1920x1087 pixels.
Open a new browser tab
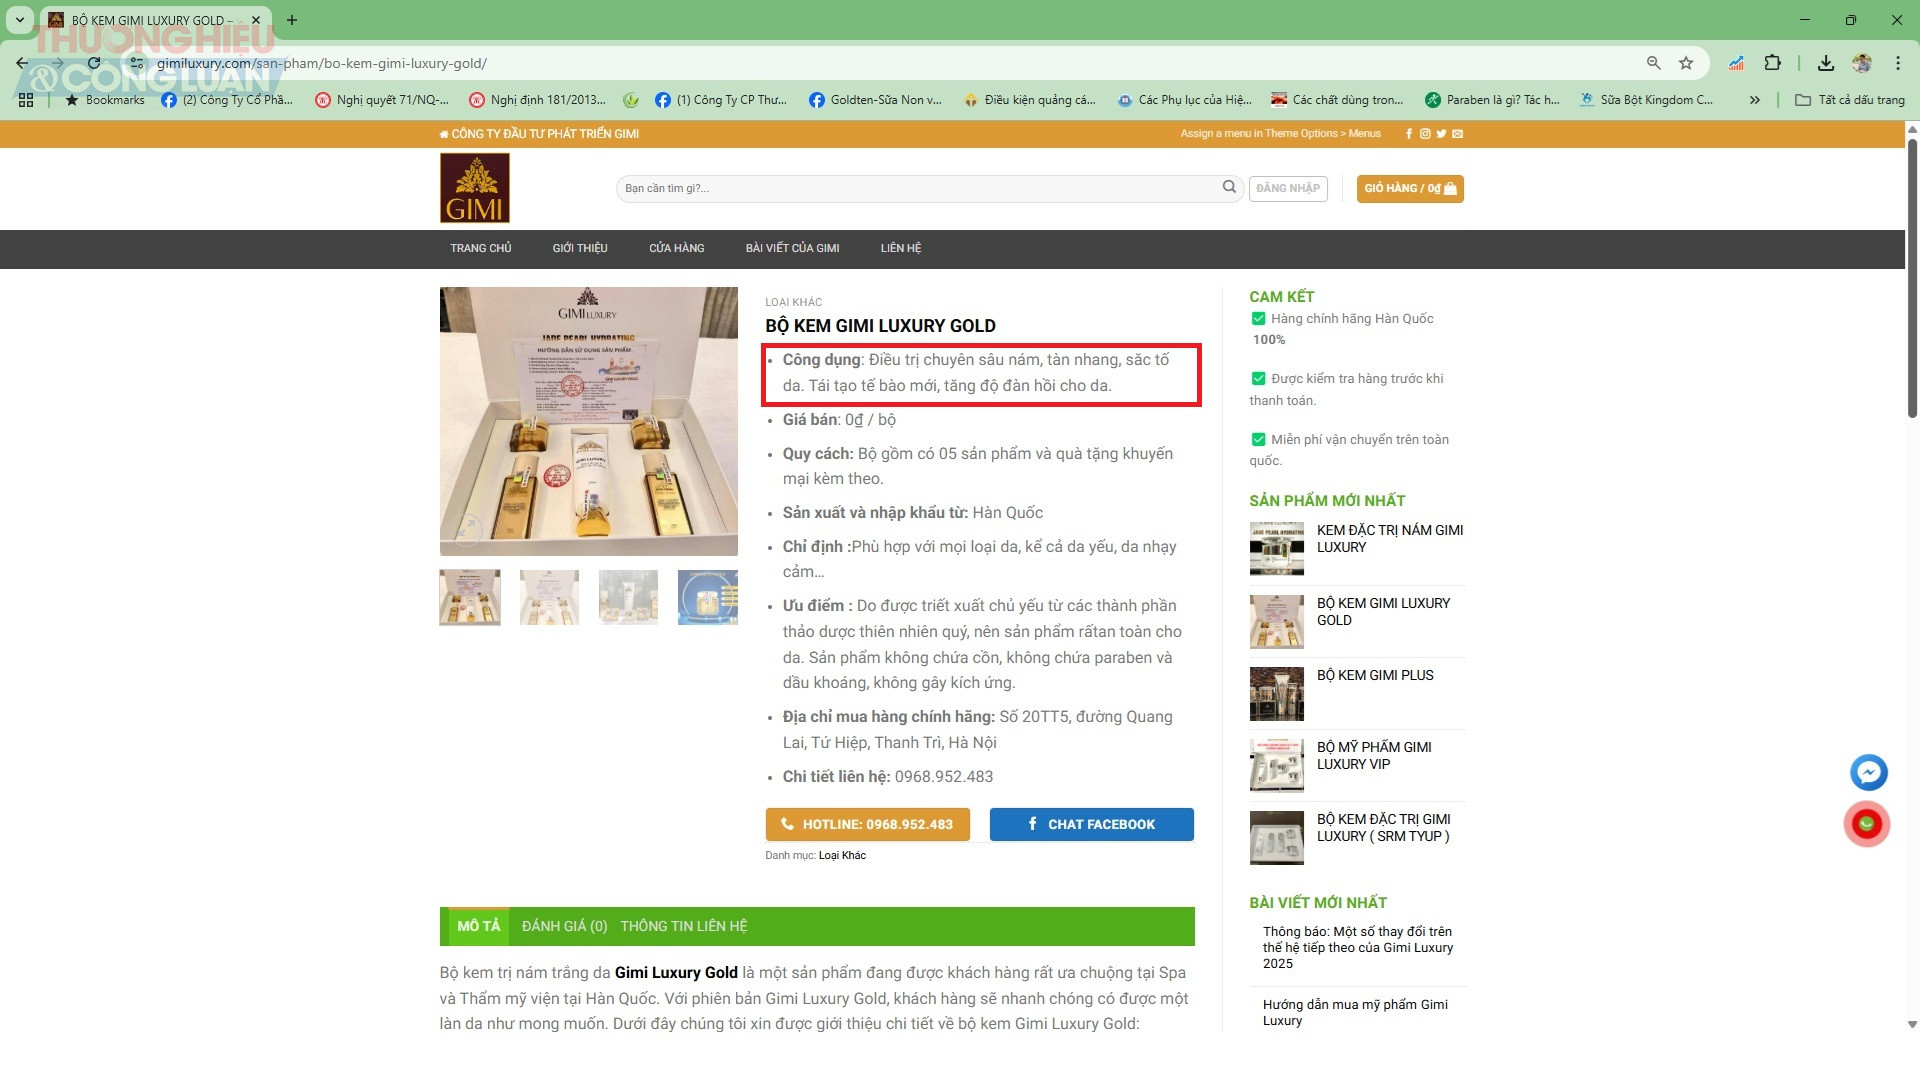pyautogui.click(x=292, y=20)
